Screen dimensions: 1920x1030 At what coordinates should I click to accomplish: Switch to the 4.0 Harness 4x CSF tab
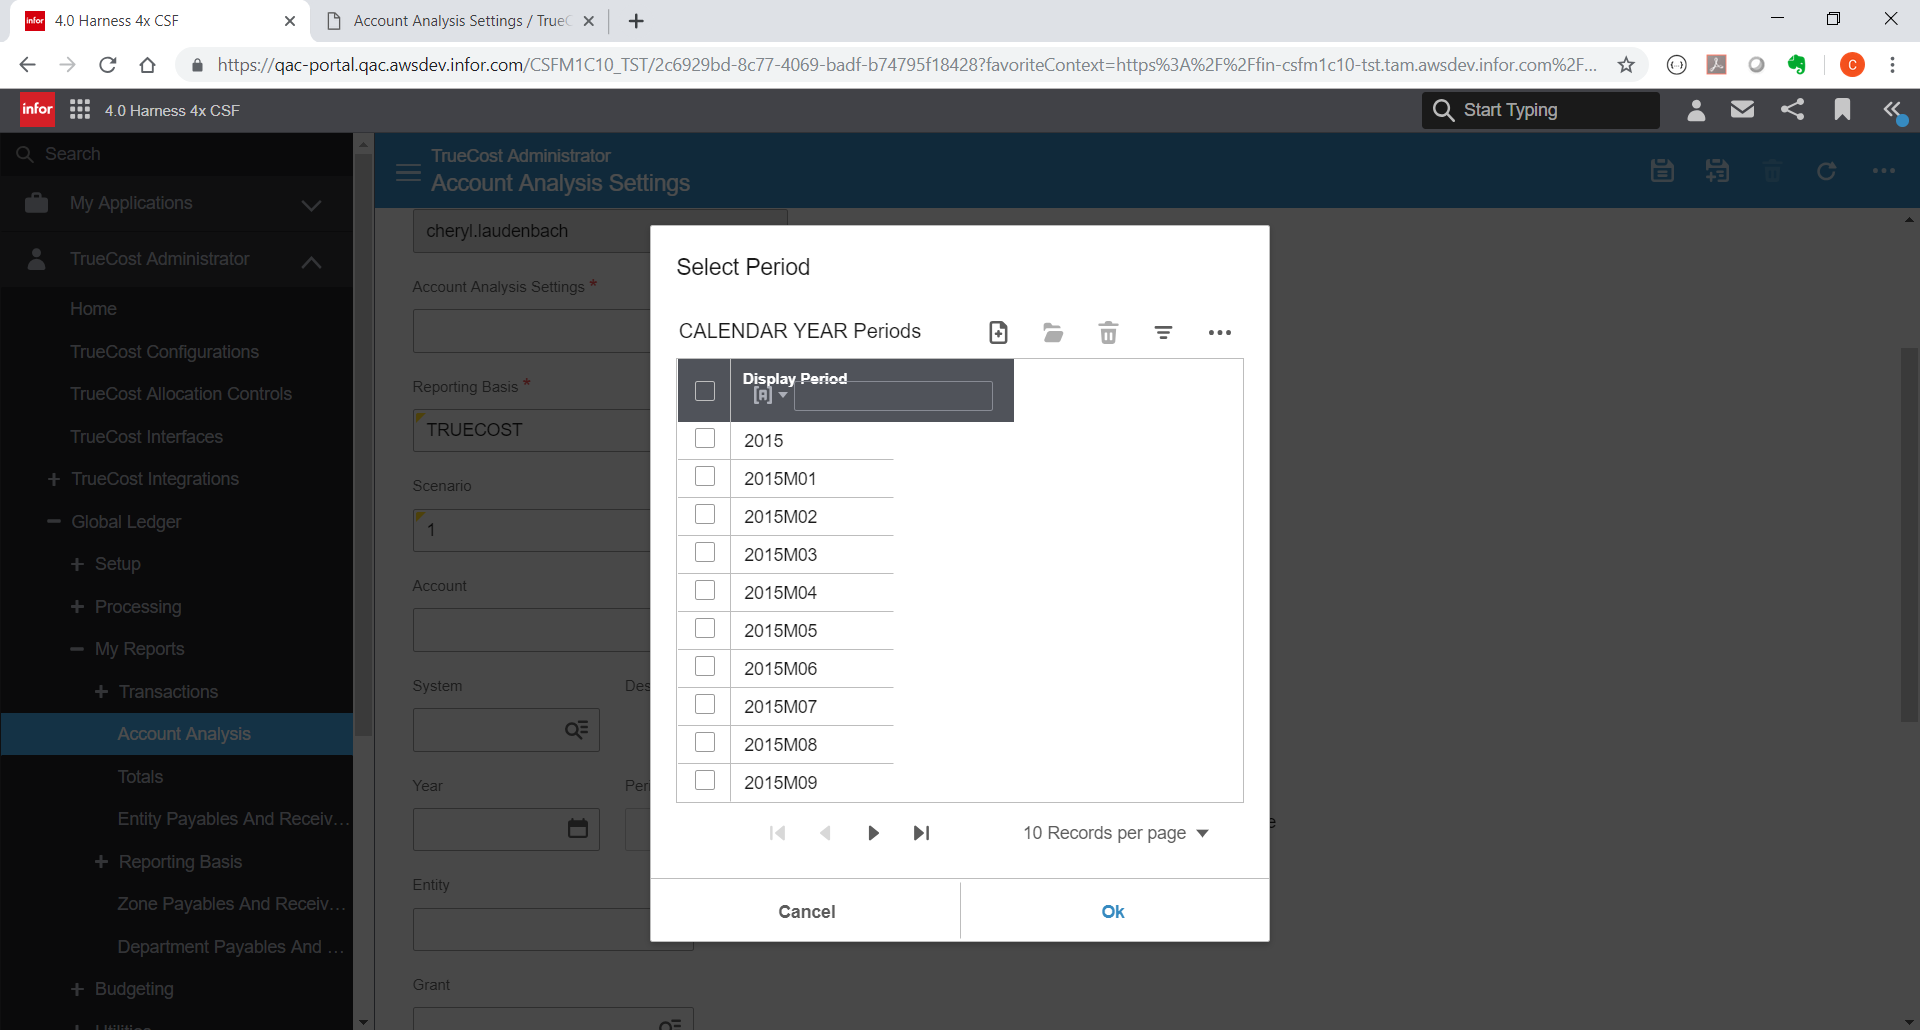coord(160,21)
